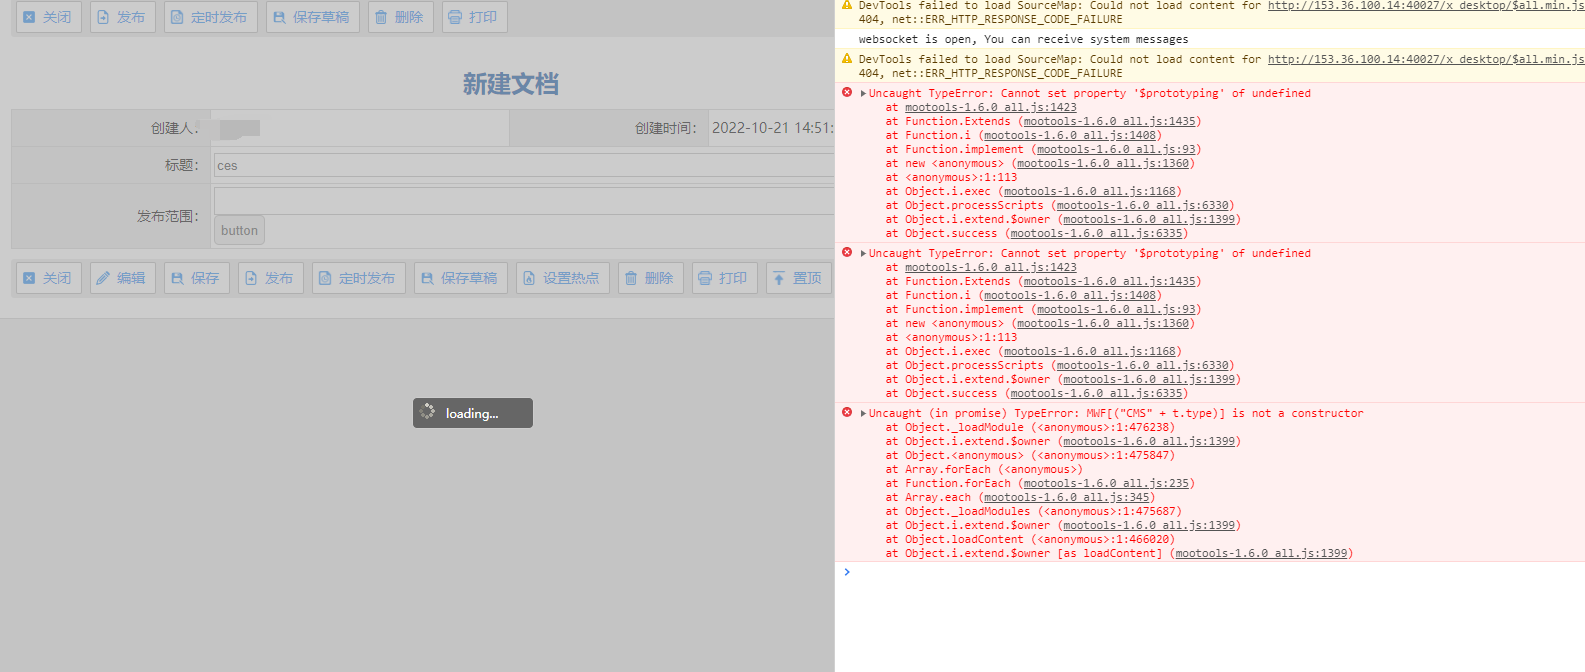Screen dimensions: 1585x672
Task: Open mootools-1.6.0_all.js:93 link in first error
Action: click(1117, 149)
